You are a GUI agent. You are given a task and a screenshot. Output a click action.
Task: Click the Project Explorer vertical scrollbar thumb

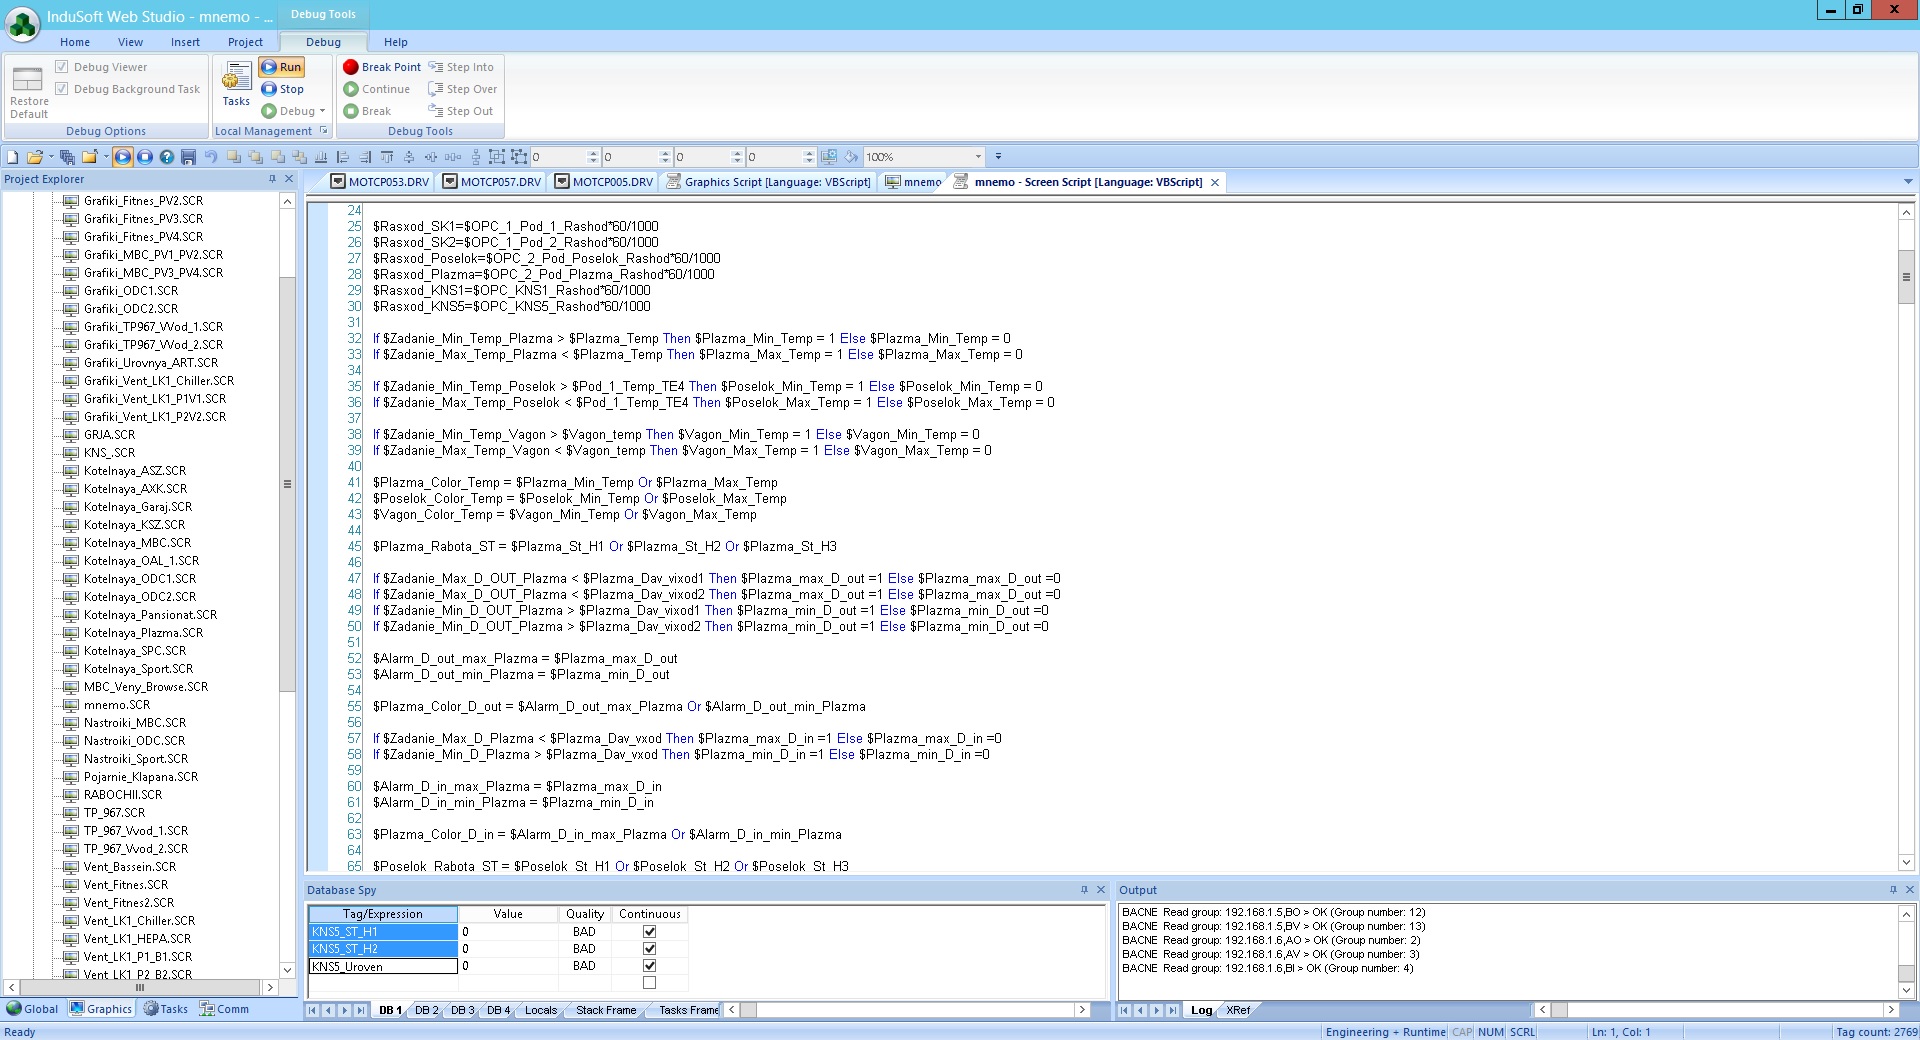point(287,483)
